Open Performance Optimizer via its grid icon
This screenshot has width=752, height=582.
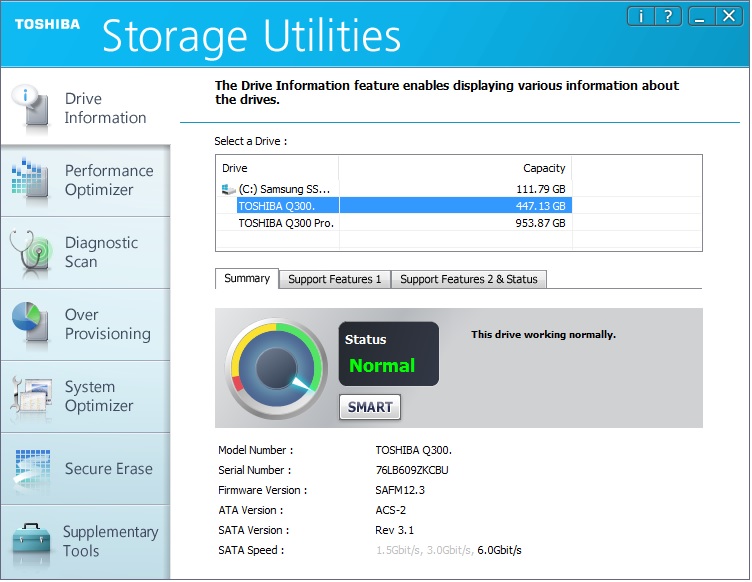coord(30,179)
